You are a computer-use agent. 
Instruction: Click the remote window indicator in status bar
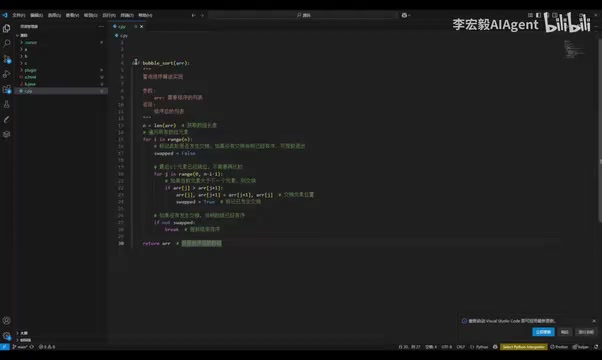[x=5, y=347]
